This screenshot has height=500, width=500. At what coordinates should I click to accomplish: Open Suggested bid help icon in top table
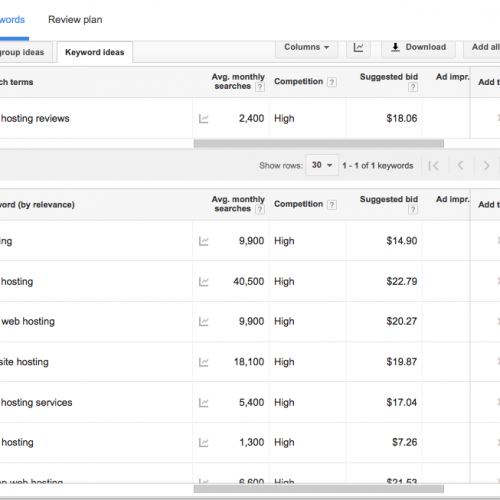tap(413, 87)
